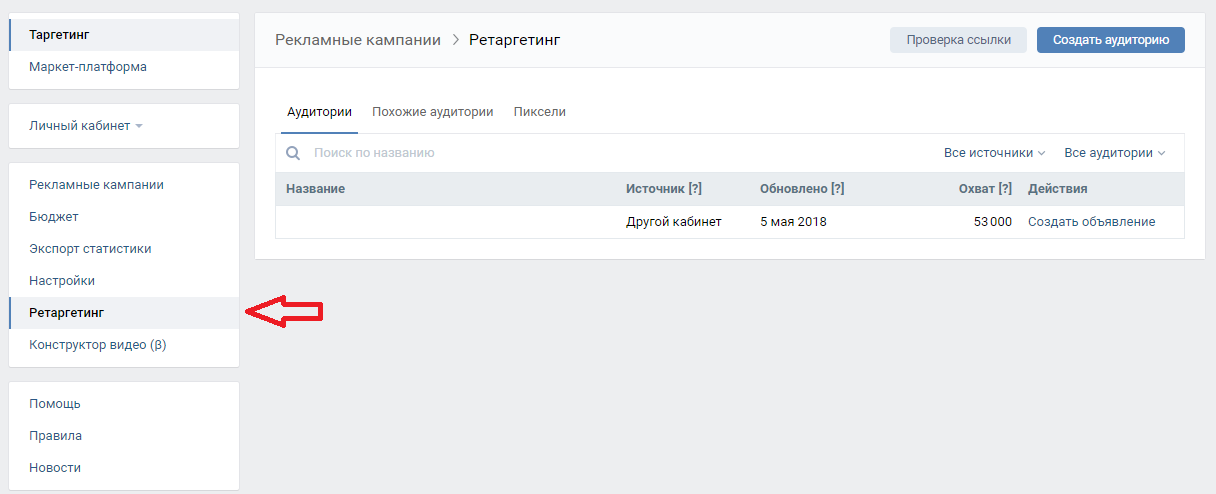The image size is (1216, 494).
Task: Select Ретаргетинг in the sidebar
Action: 124,313
